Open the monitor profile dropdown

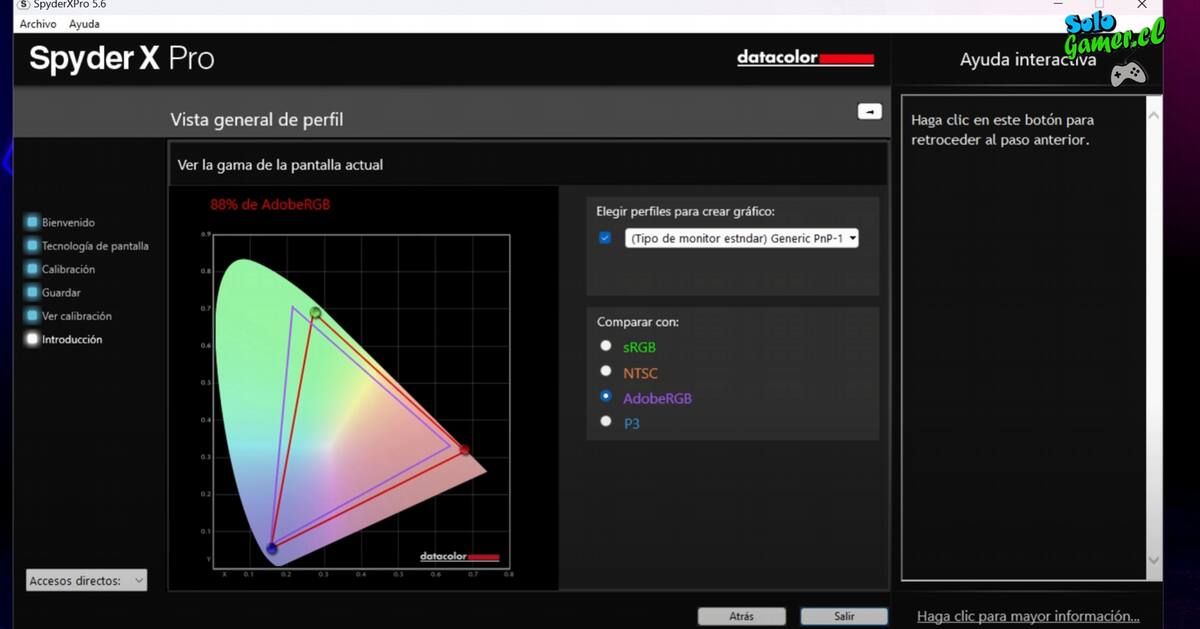pos(742,238)
